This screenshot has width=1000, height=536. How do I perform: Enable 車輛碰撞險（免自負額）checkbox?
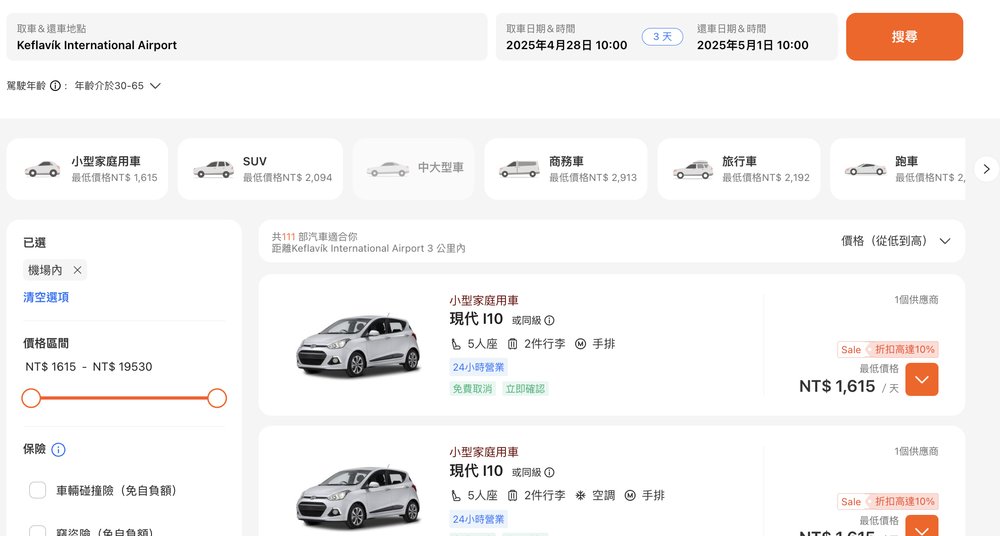[x=38, y=490]
